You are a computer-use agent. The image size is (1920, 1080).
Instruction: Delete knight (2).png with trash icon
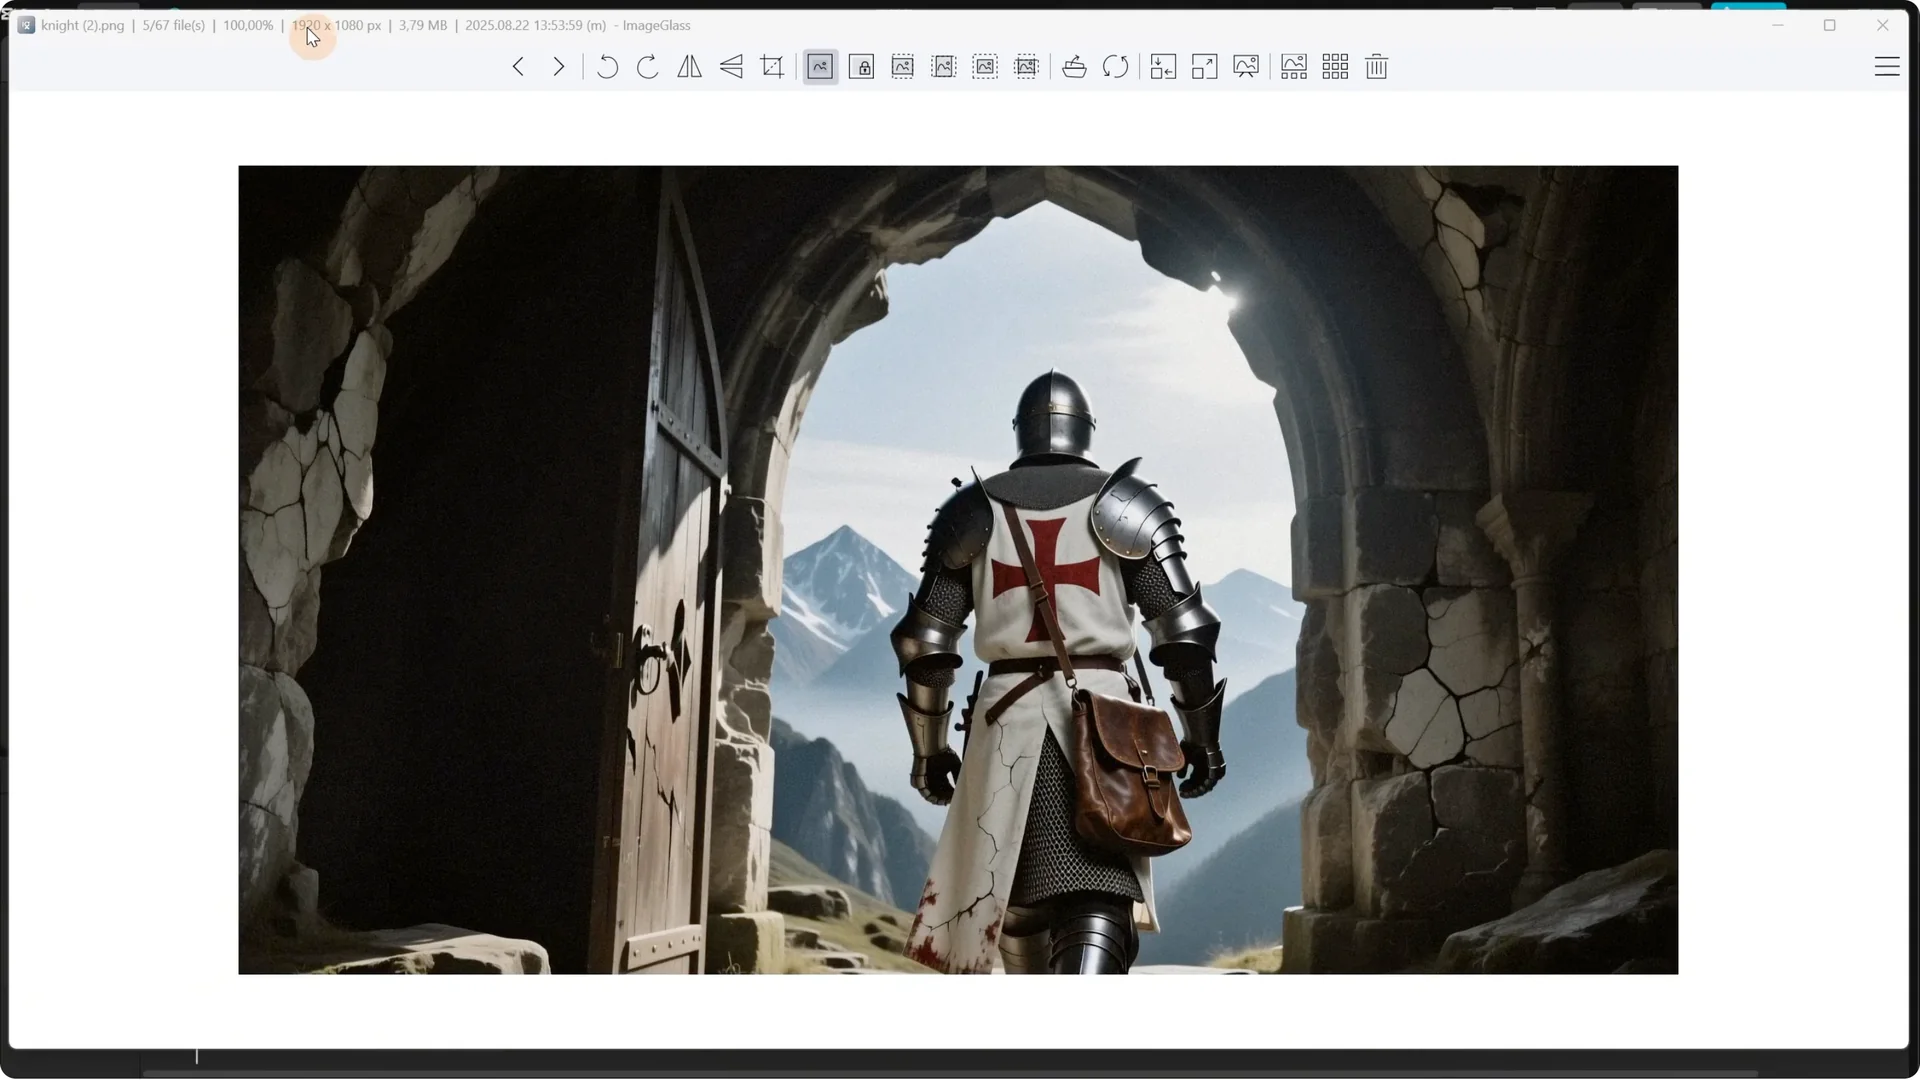click(1375, 66)
